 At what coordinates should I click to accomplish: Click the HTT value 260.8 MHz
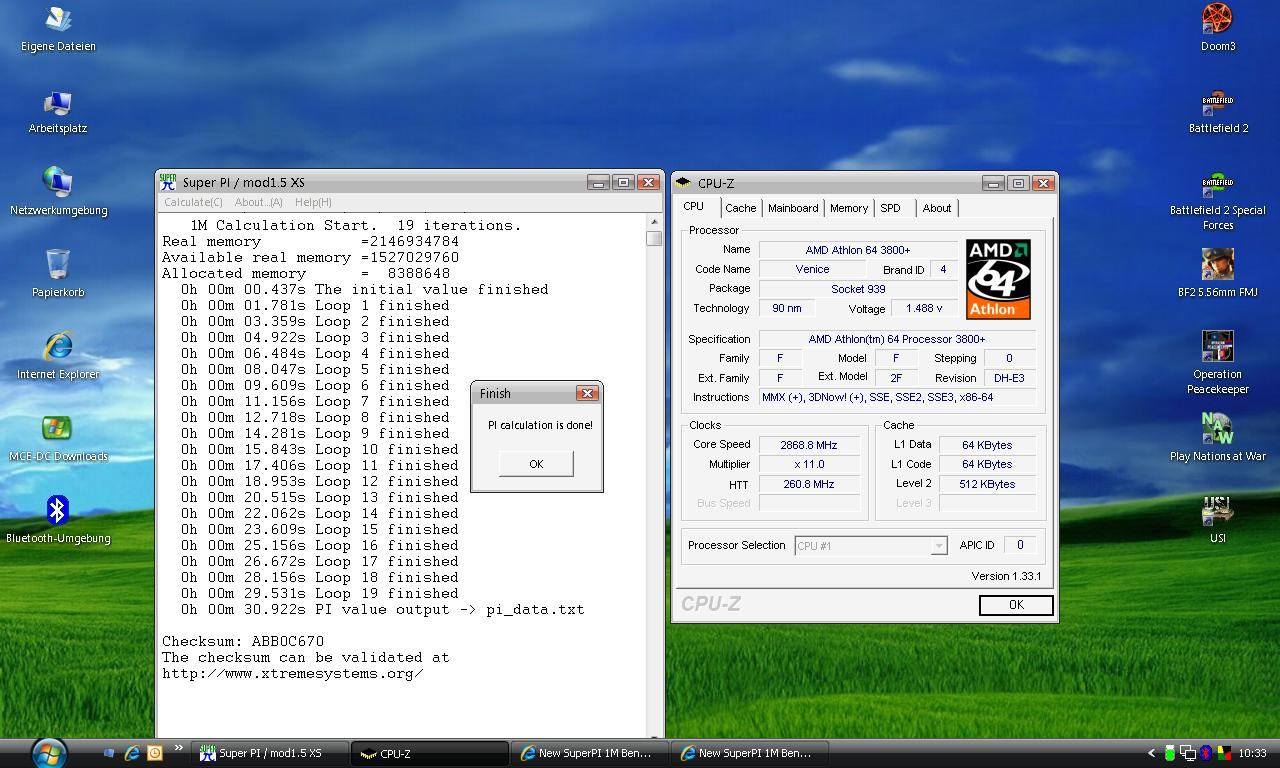(x=809, y=484)
